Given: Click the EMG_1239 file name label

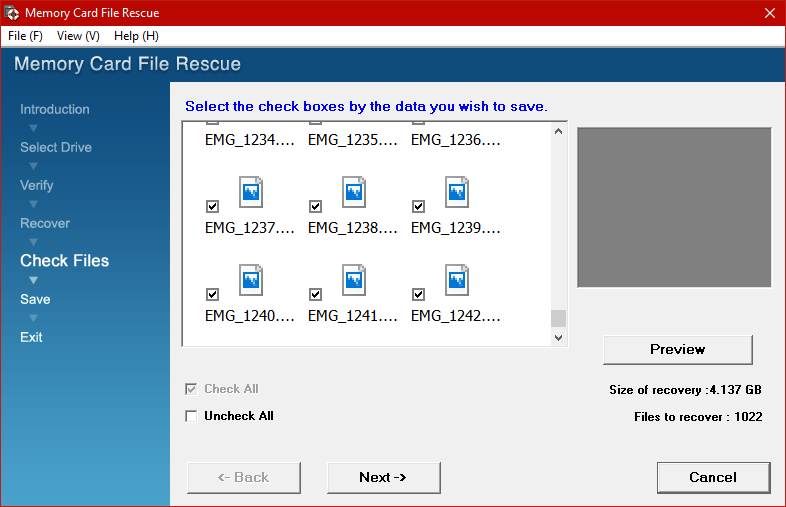Looking at the screenshot, I should (456, 228).
